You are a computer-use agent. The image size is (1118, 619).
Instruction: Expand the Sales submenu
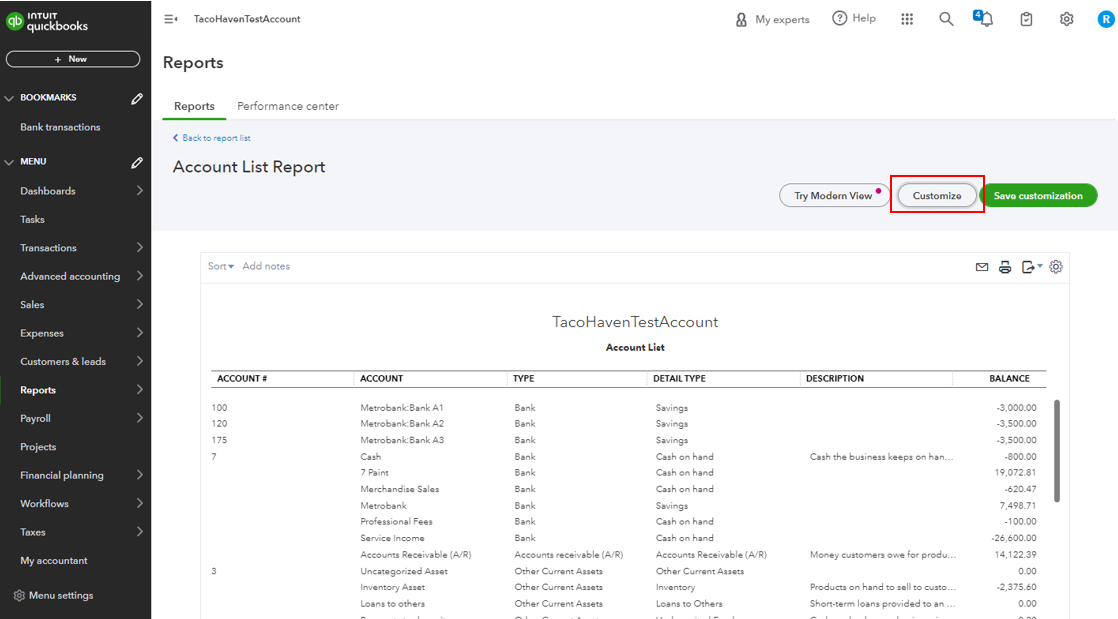tap(140, 305)
